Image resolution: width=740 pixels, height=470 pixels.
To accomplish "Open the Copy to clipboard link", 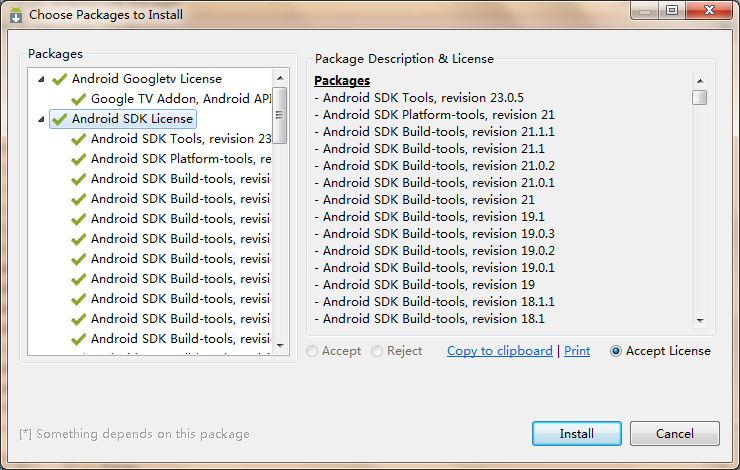I will click(x=500, y=351).
